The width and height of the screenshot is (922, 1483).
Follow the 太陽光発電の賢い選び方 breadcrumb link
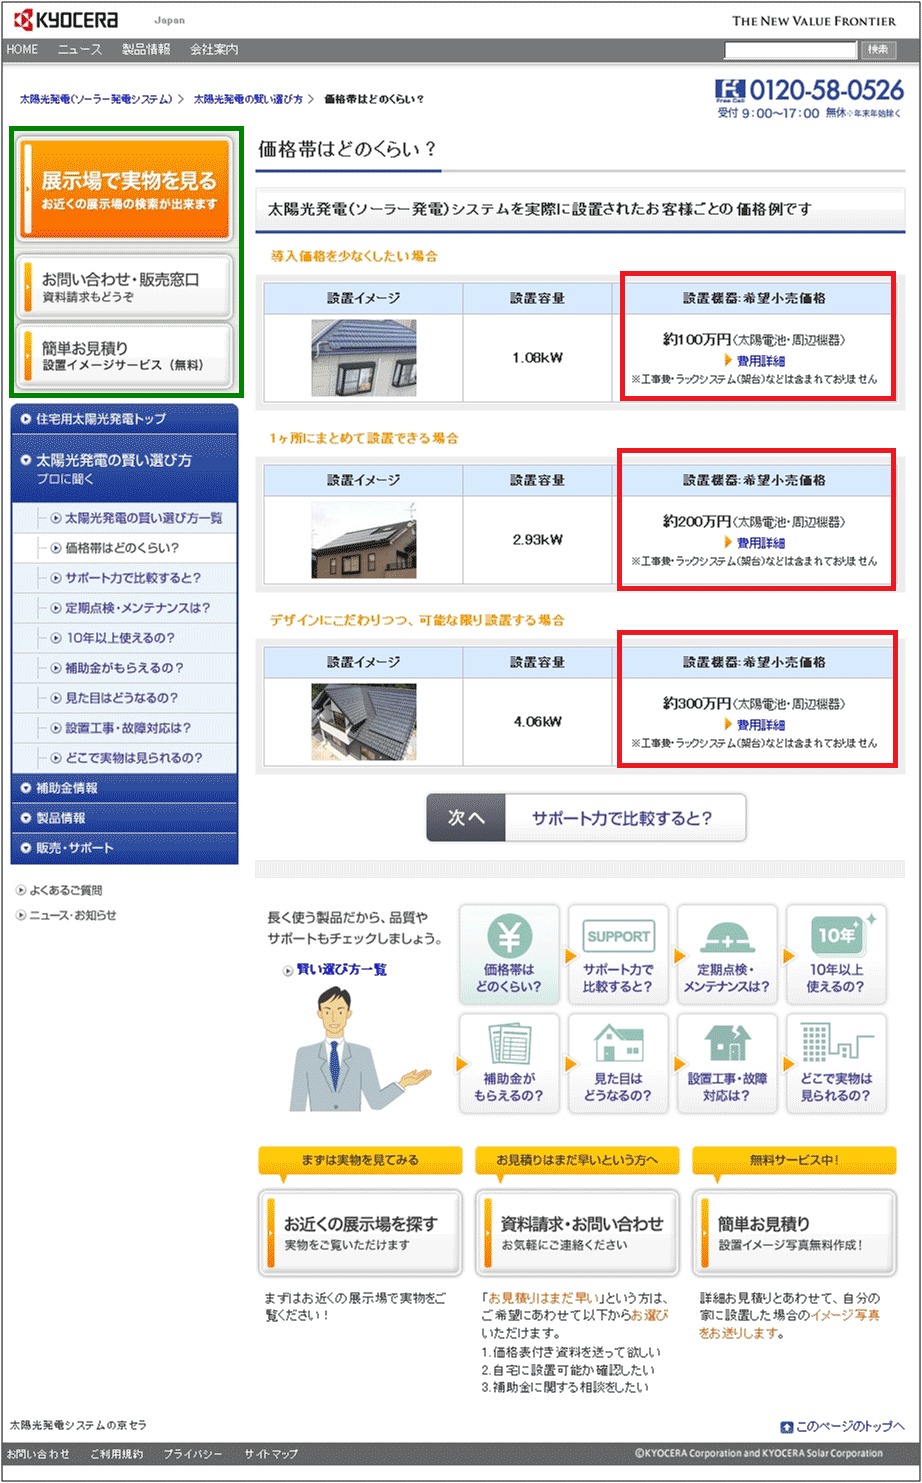point(248,99)
